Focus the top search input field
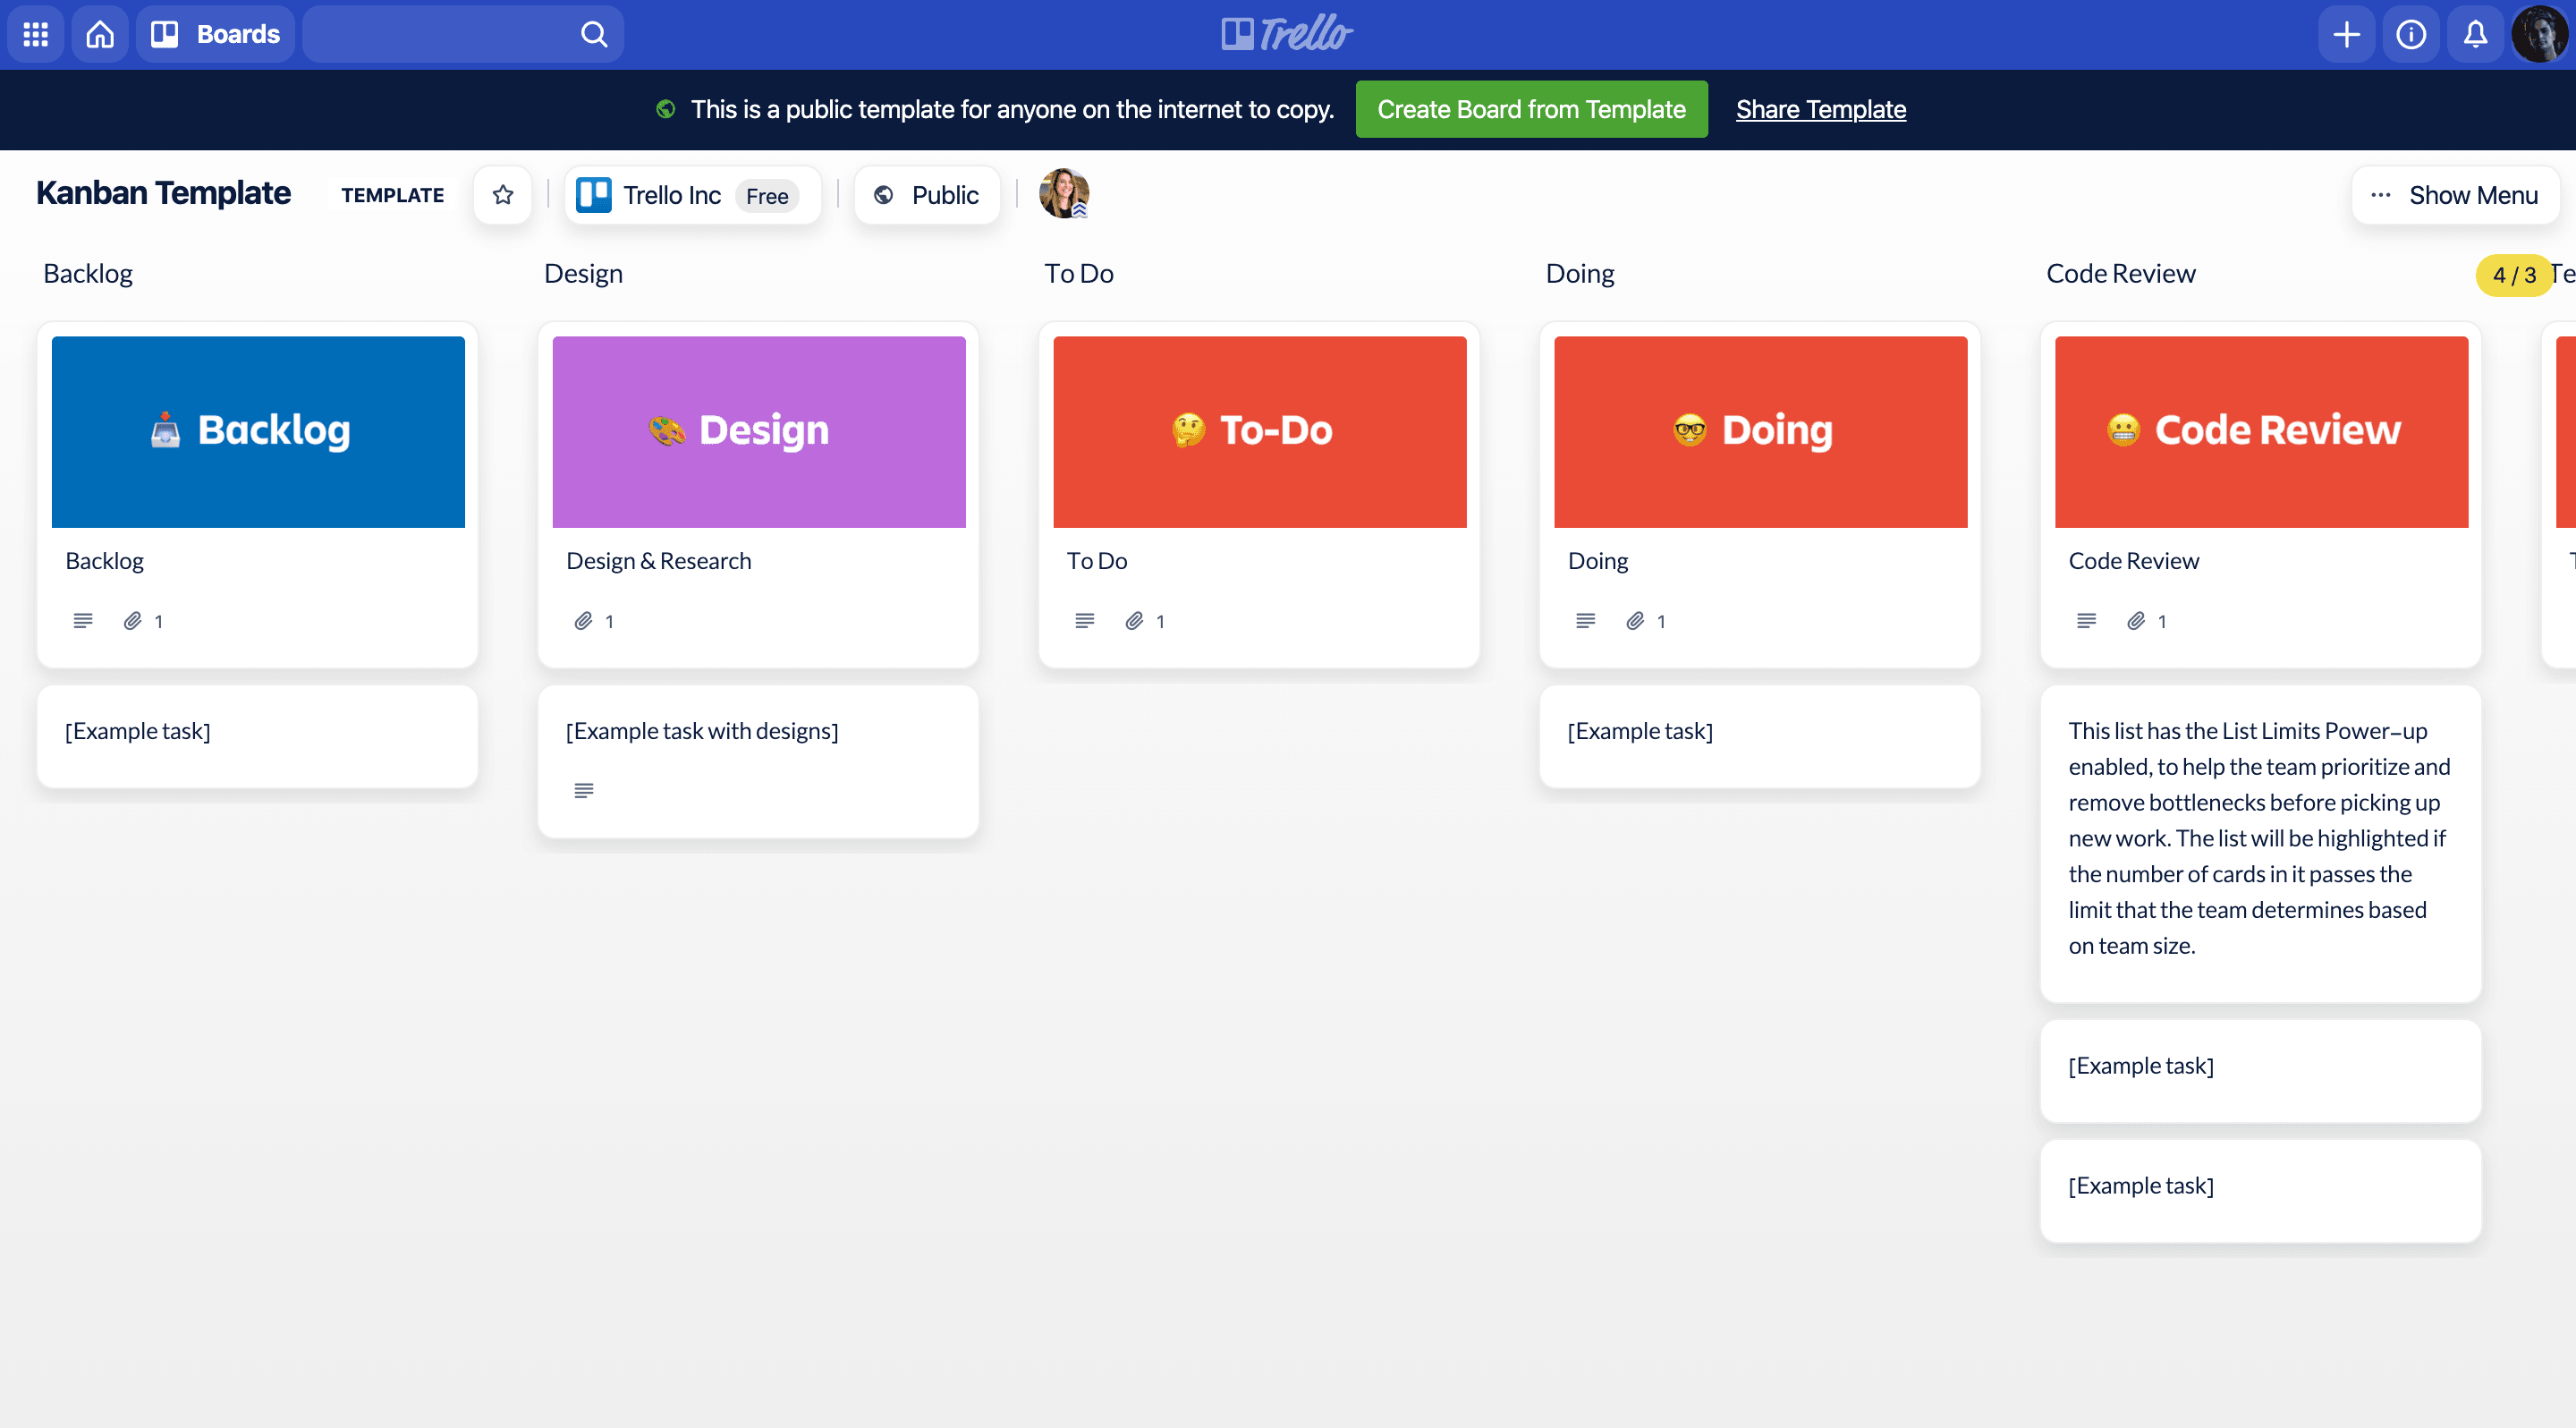 [x=463, y=34]
